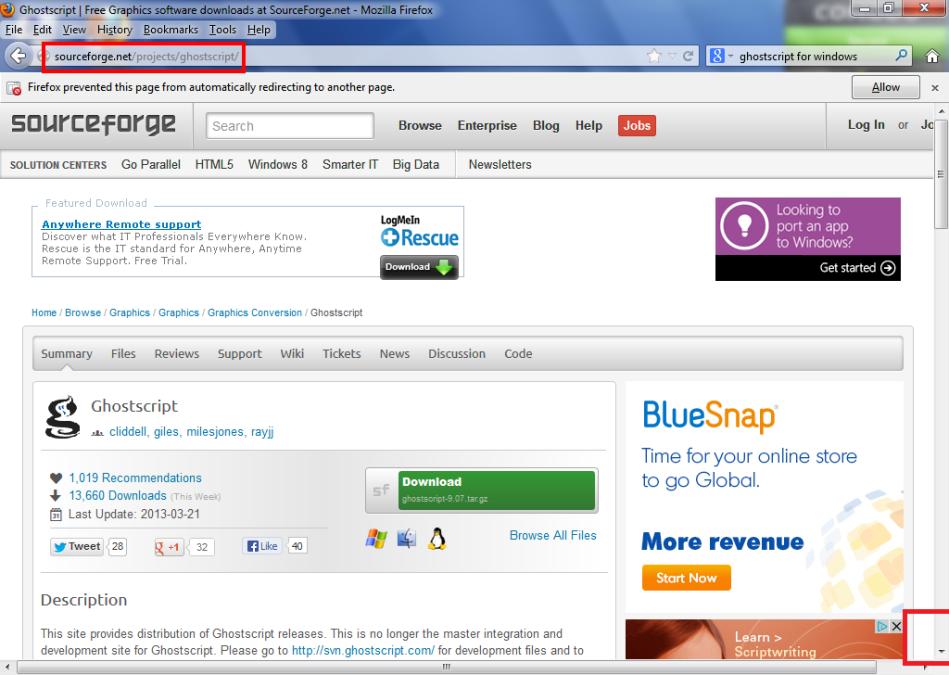Screen dimensions: 949x675
Task: Switch to the News tab
Action: tap(395, 354)
